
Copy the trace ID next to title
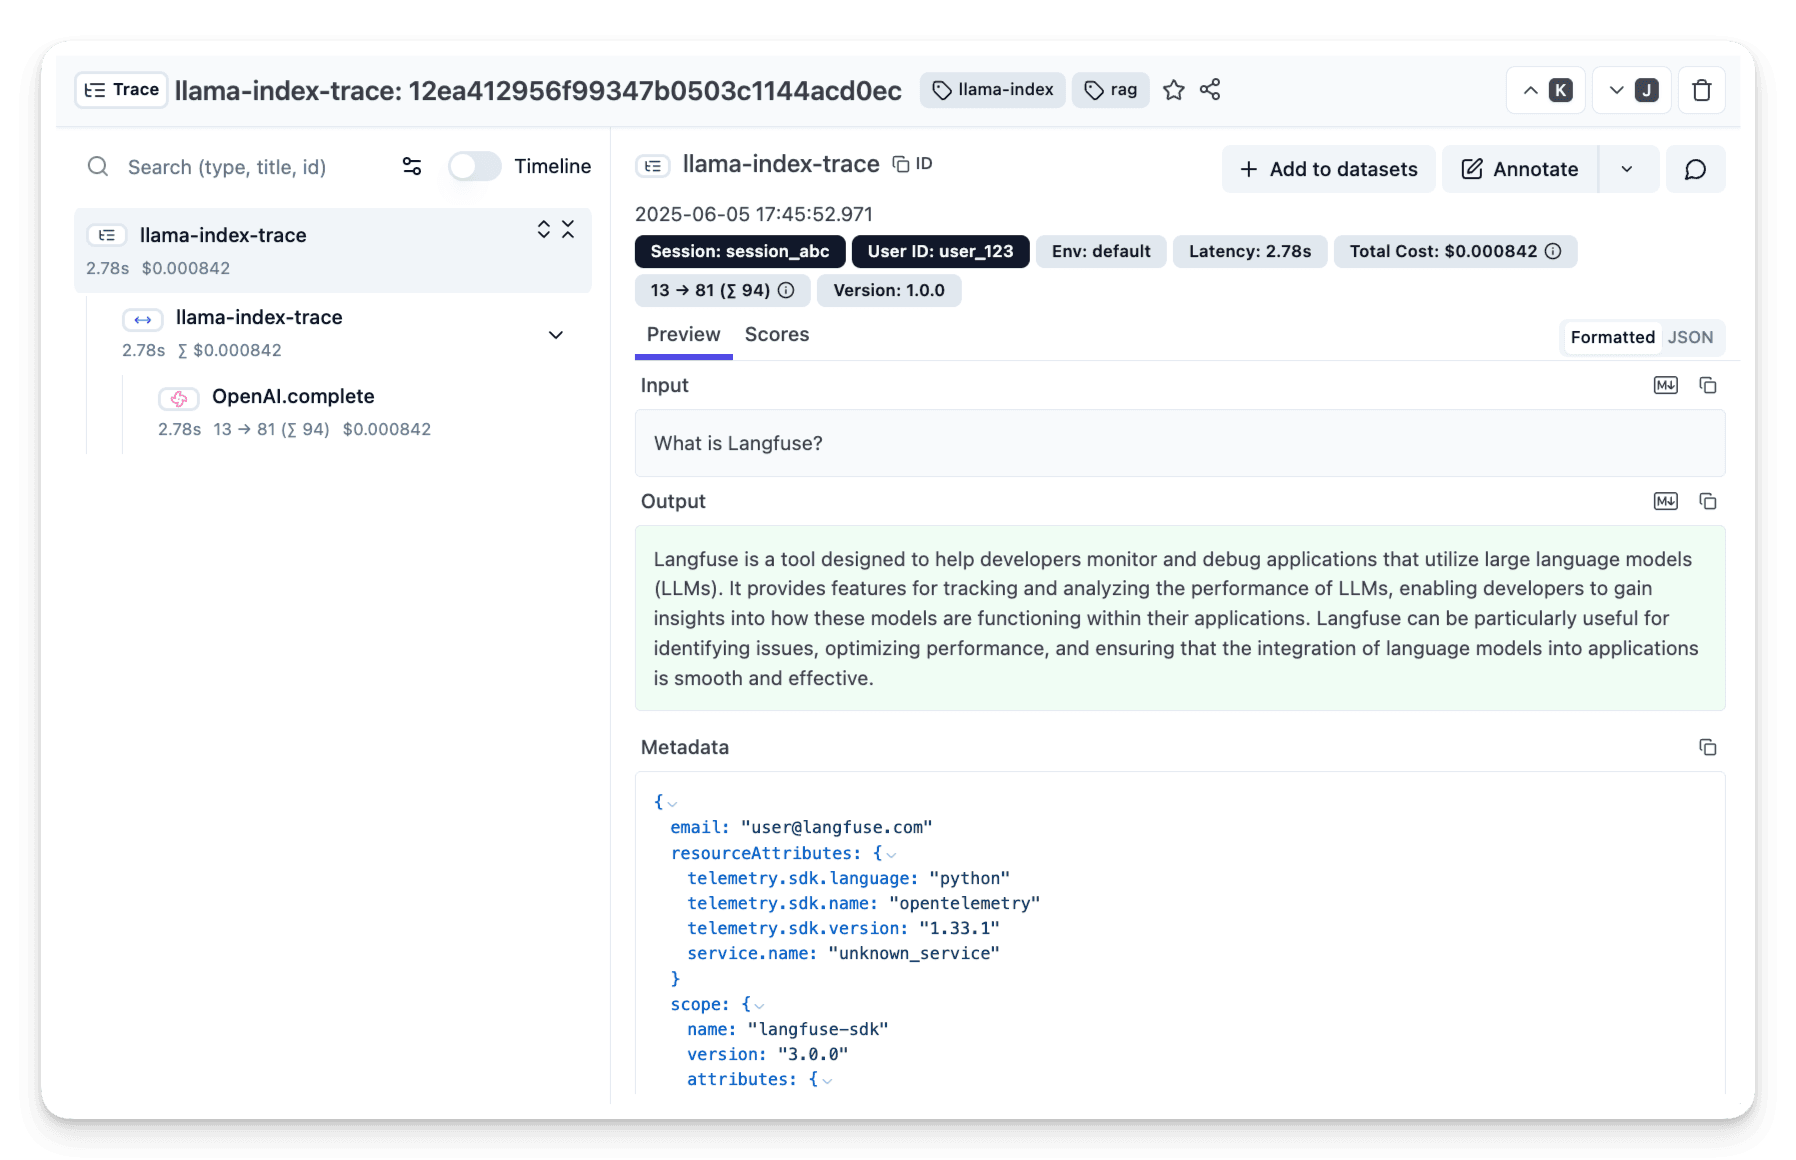[x=912, y=164]
